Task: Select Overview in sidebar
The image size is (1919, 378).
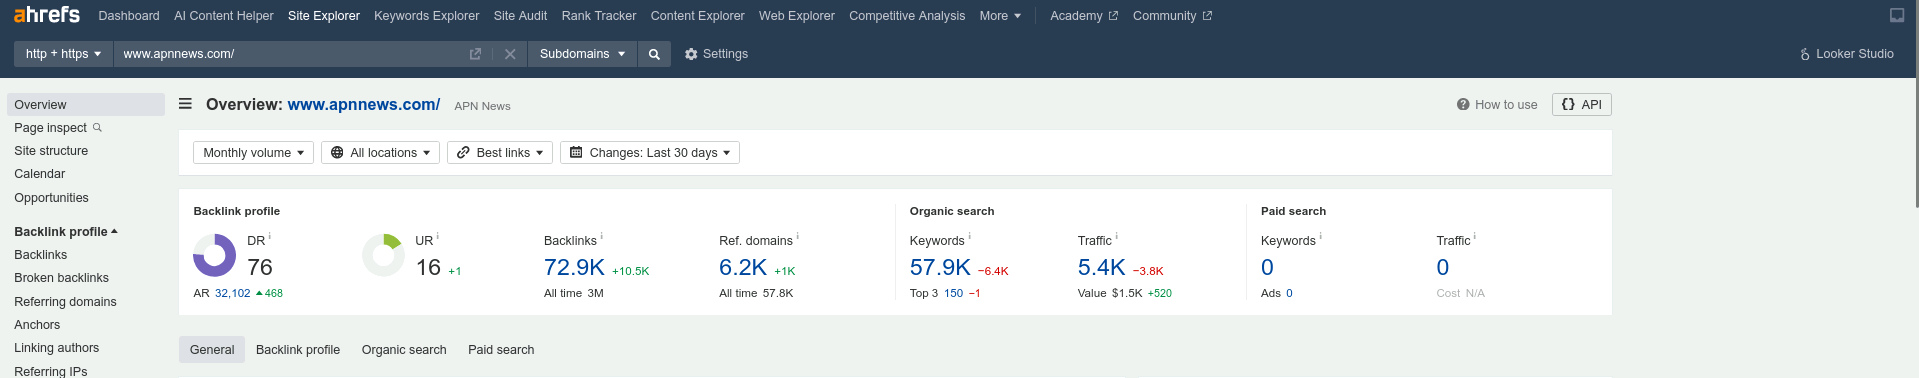Action: tap(86, 105)
